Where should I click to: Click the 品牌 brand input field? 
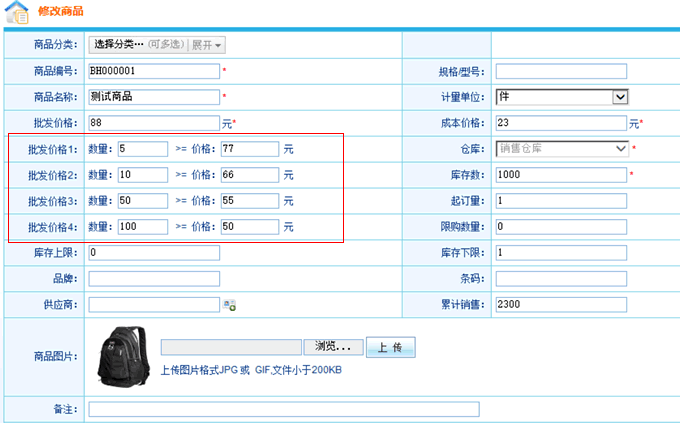point(154,279)
